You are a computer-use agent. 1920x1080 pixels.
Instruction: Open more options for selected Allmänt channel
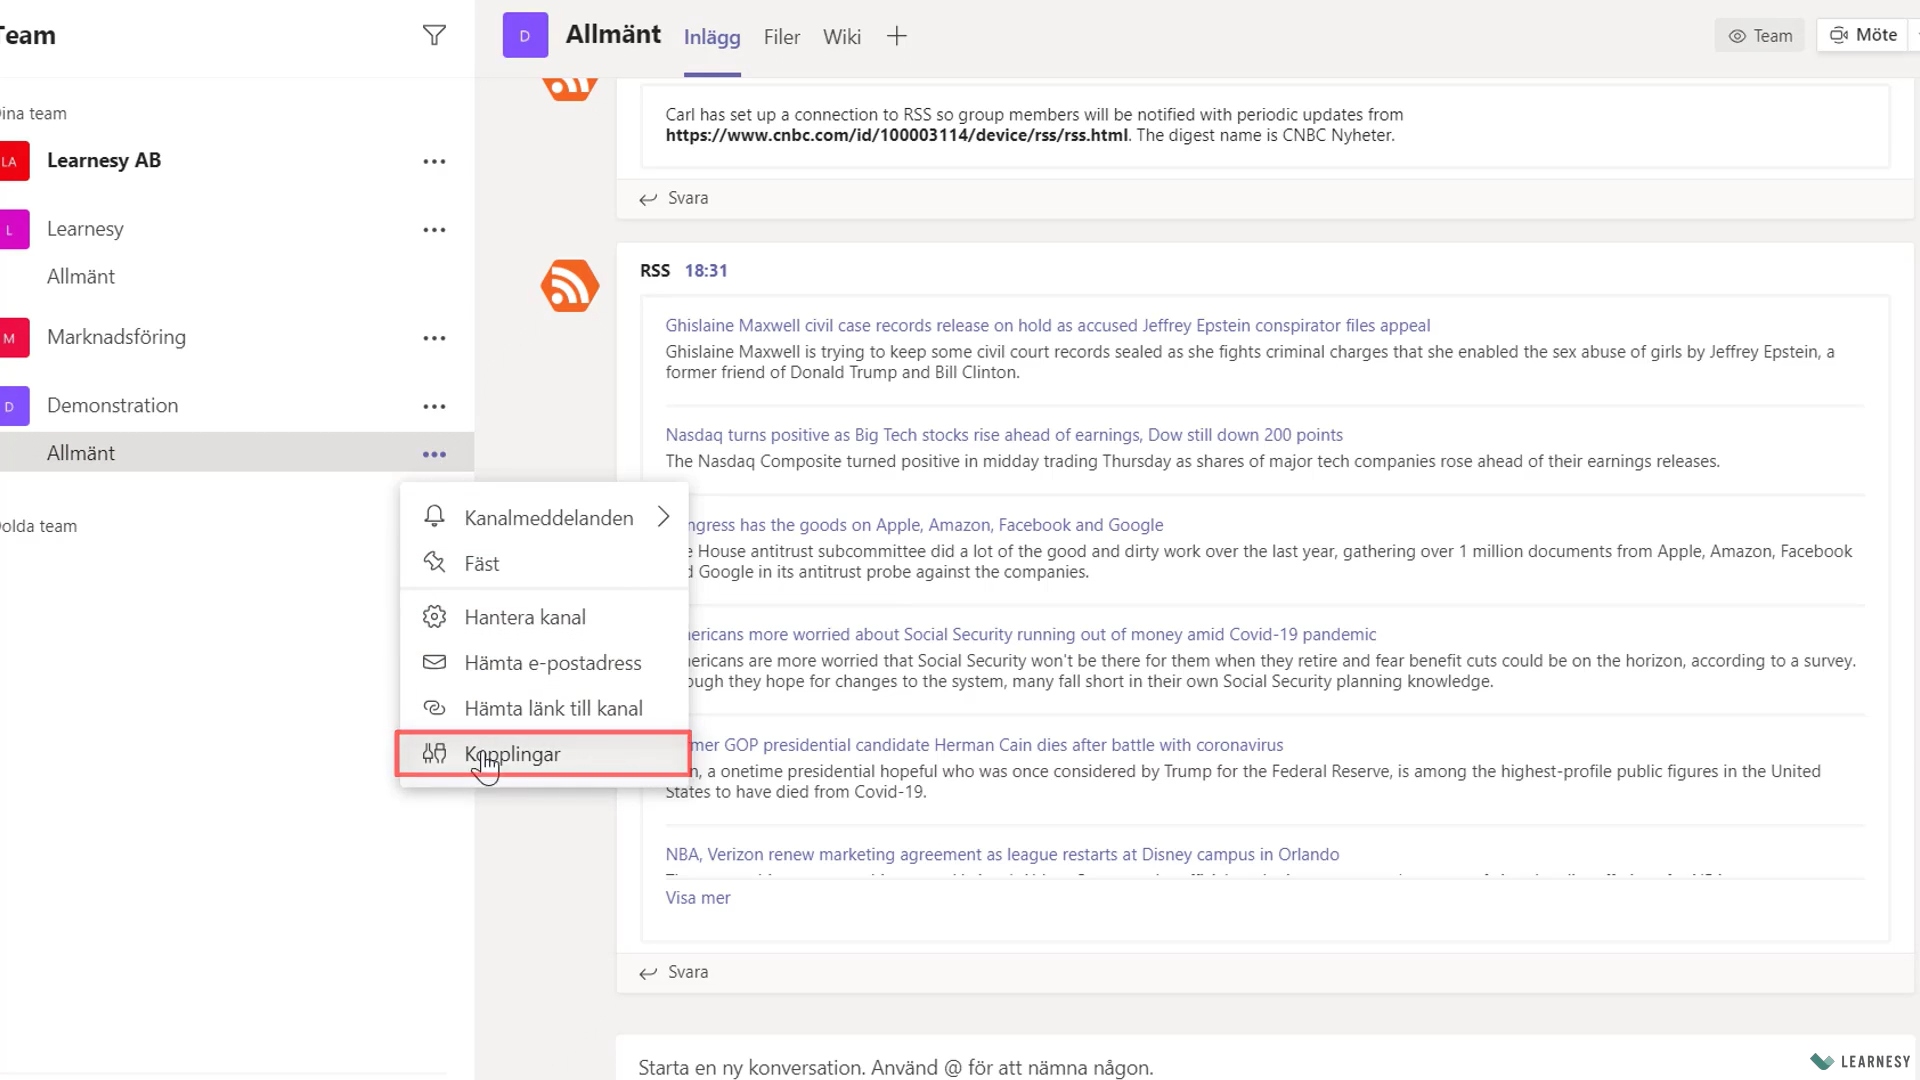[434, 454]
